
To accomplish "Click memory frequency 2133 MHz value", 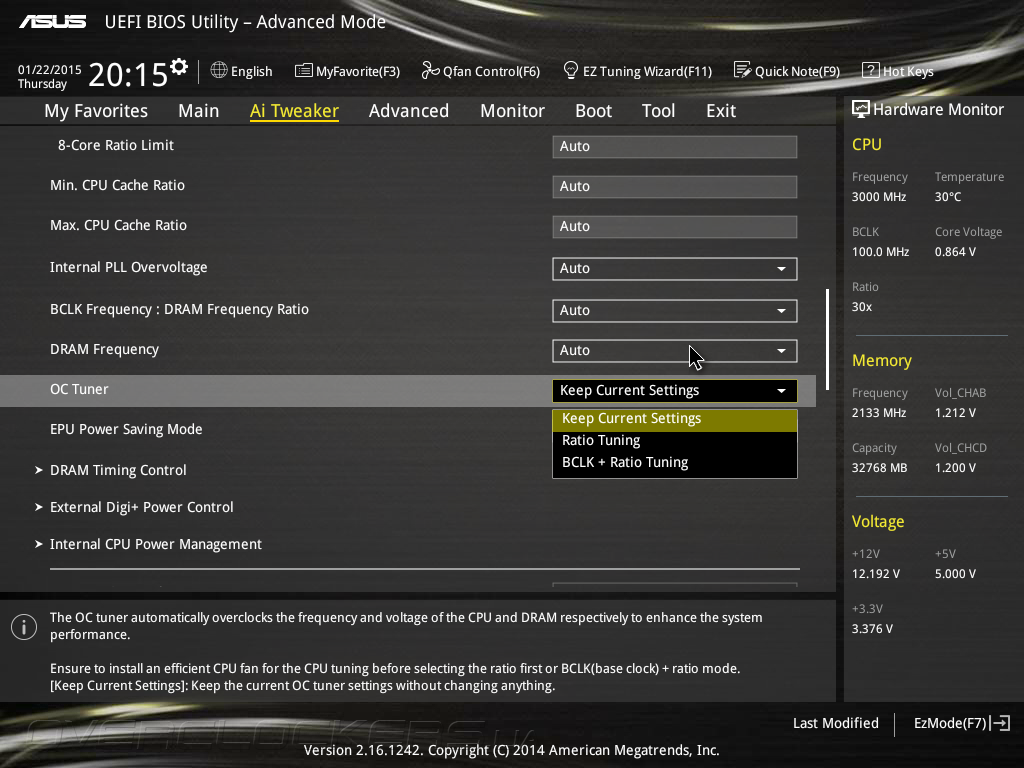I will (x=878, y=413).
